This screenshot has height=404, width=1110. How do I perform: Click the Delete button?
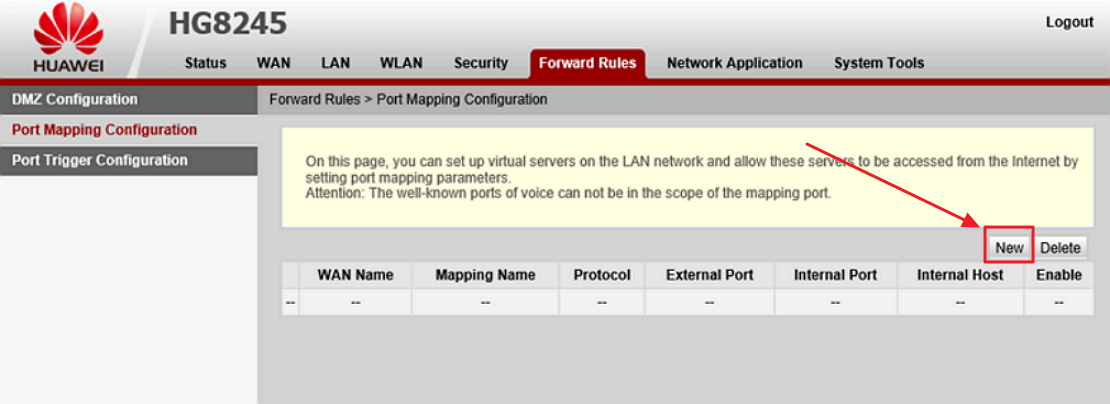pyautogui.click(x=1060, y=248)
